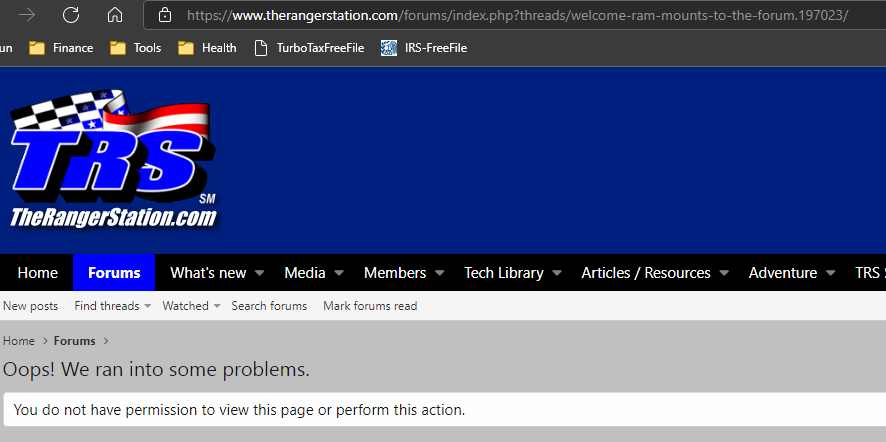Click Mark forums read link
The image size is (886, 442).
pyautogui.click(x=370, y=306)
